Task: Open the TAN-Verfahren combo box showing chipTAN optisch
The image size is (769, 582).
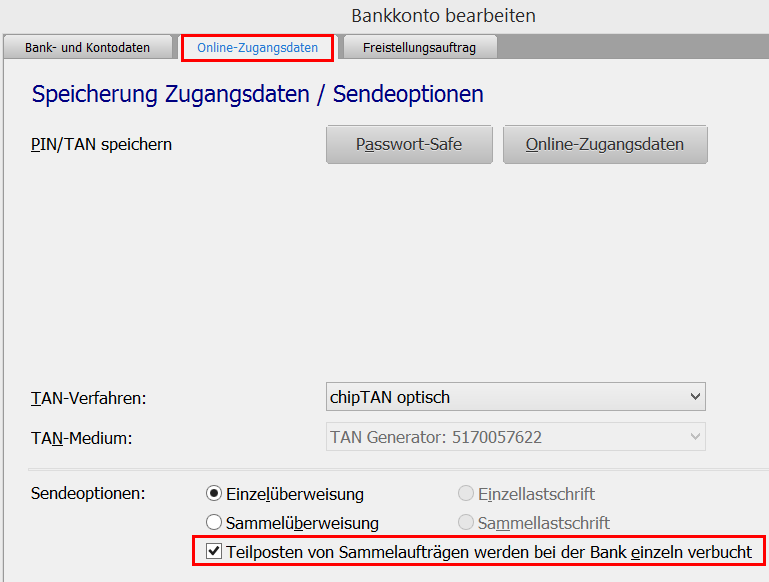Action: coord(505,397)
